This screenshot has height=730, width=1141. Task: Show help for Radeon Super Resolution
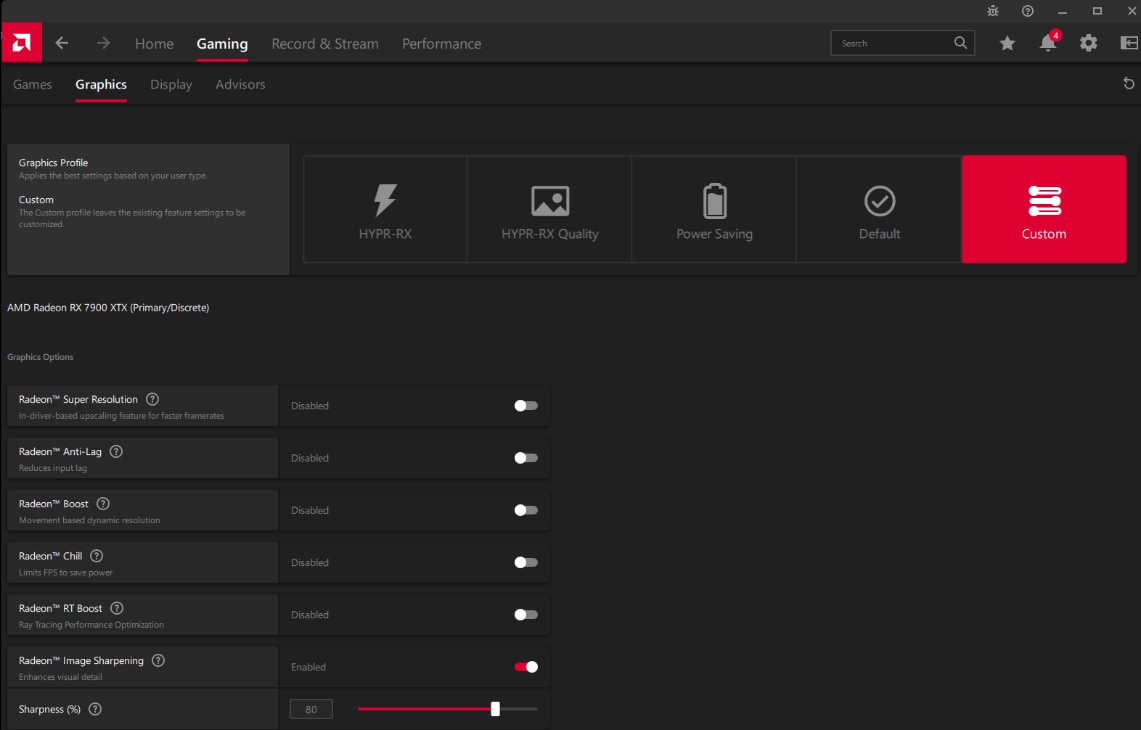click(152, 399)
